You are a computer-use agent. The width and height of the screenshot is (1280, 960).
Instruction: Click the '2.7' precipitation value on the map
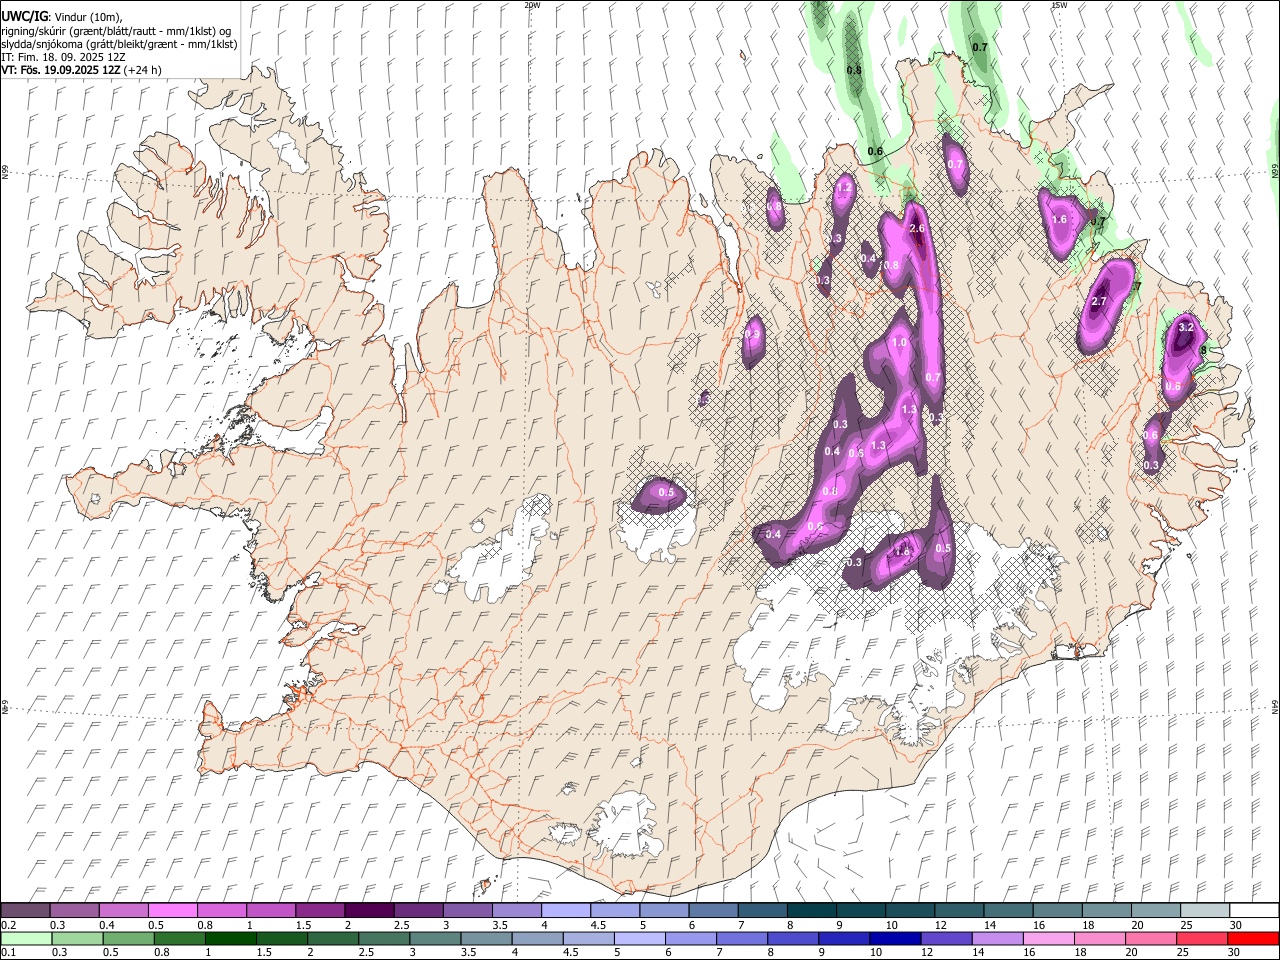[1099, 301]
